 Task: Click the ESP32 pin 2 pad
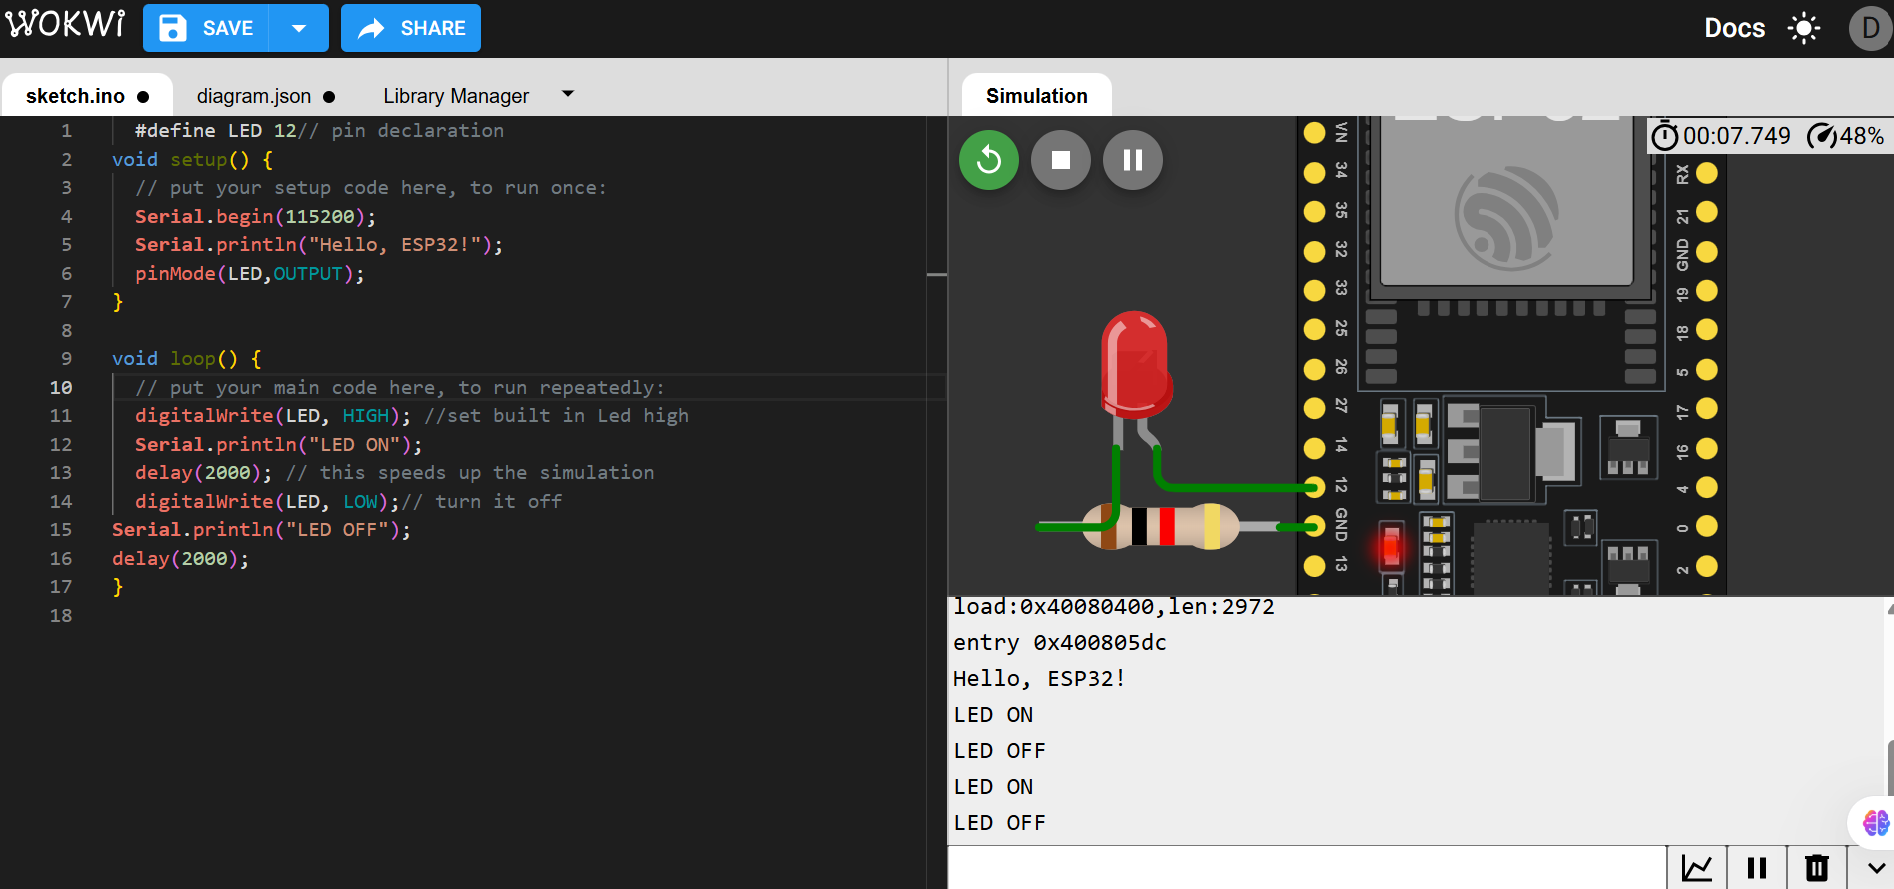click(x=1707, y=566)
